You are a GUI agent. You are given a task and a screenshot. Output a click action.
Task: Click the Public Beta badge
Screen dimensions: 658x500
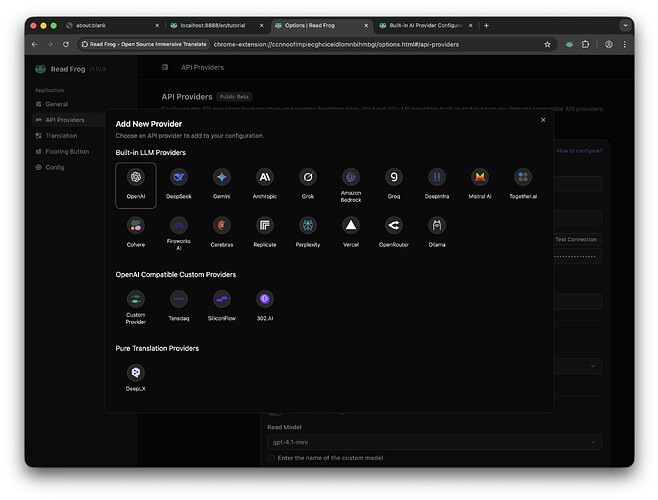click(x=234, y=97)
